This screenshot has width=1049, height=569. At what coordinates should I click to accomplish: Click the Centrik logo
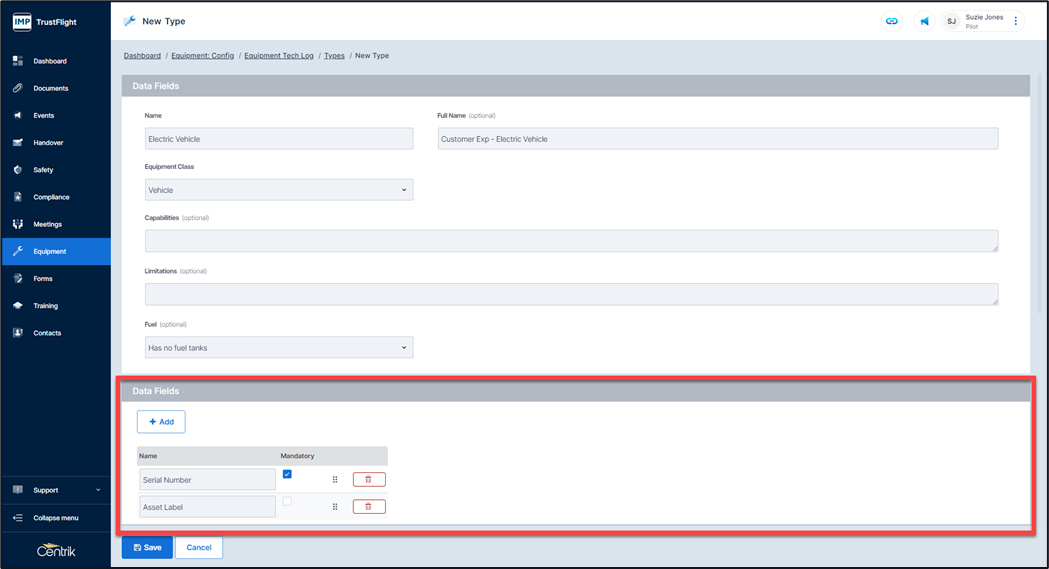click(x=56, y=550)
